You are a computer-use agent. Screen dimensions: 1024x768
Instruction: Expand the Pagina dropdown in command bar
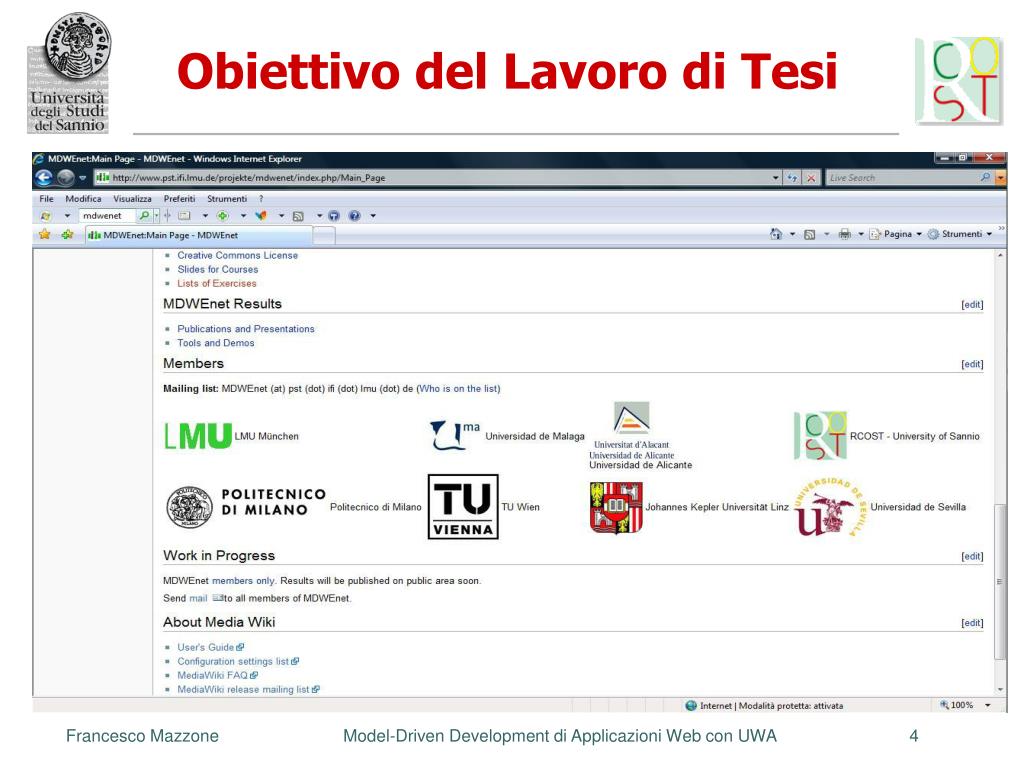click(x=919, y=234)
